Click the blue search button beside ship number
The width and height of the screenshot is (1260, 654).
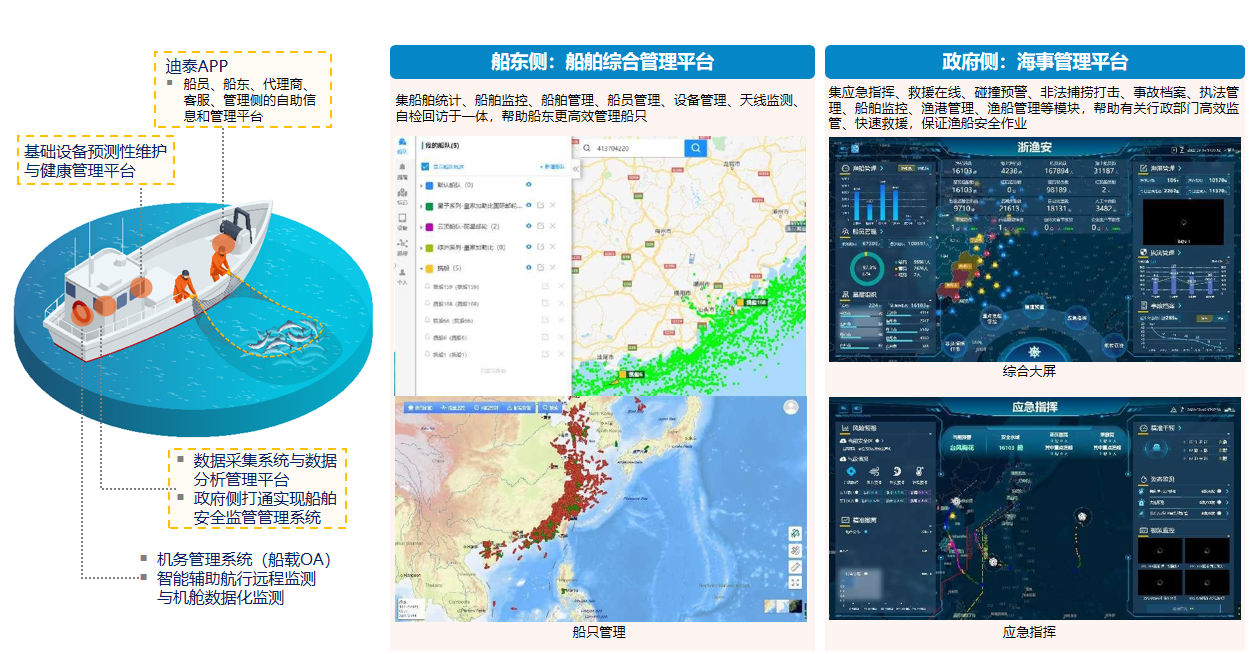click(696, 148)
